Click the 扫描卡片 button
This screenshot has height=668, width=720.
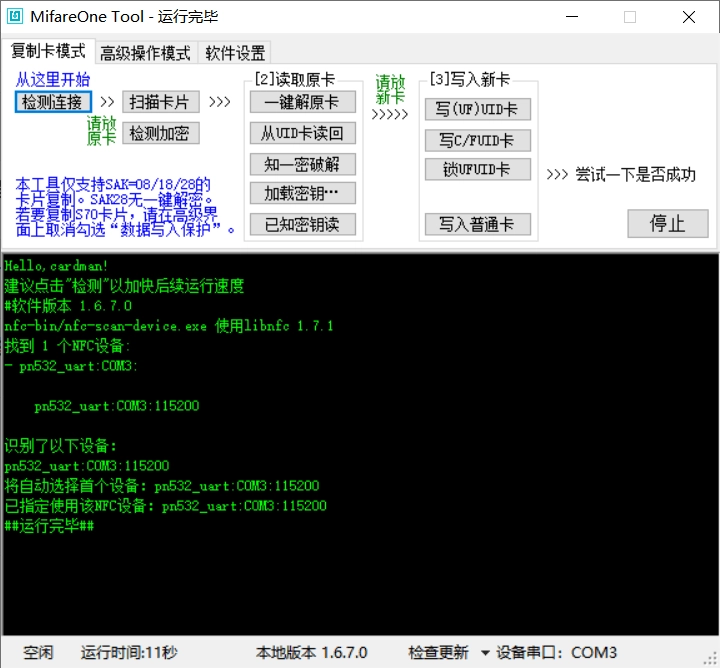[160, 102]
